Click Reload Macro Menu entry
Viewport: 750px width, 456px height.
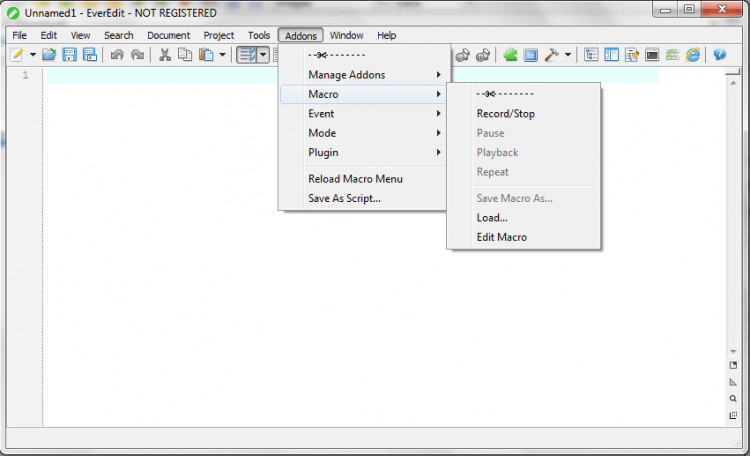click(x=355, y=179)
